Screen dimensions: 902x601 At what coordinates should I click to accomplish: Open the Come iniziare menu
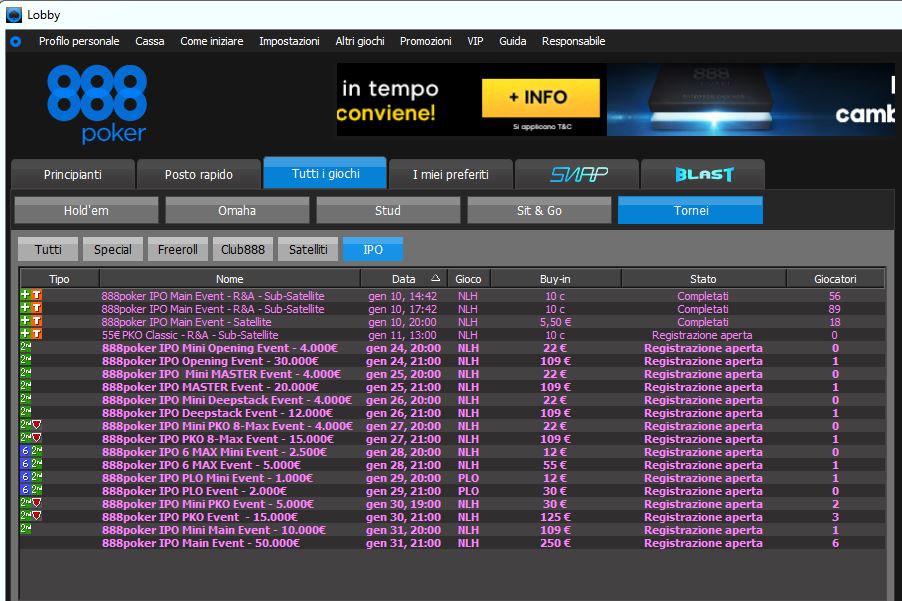212,41
